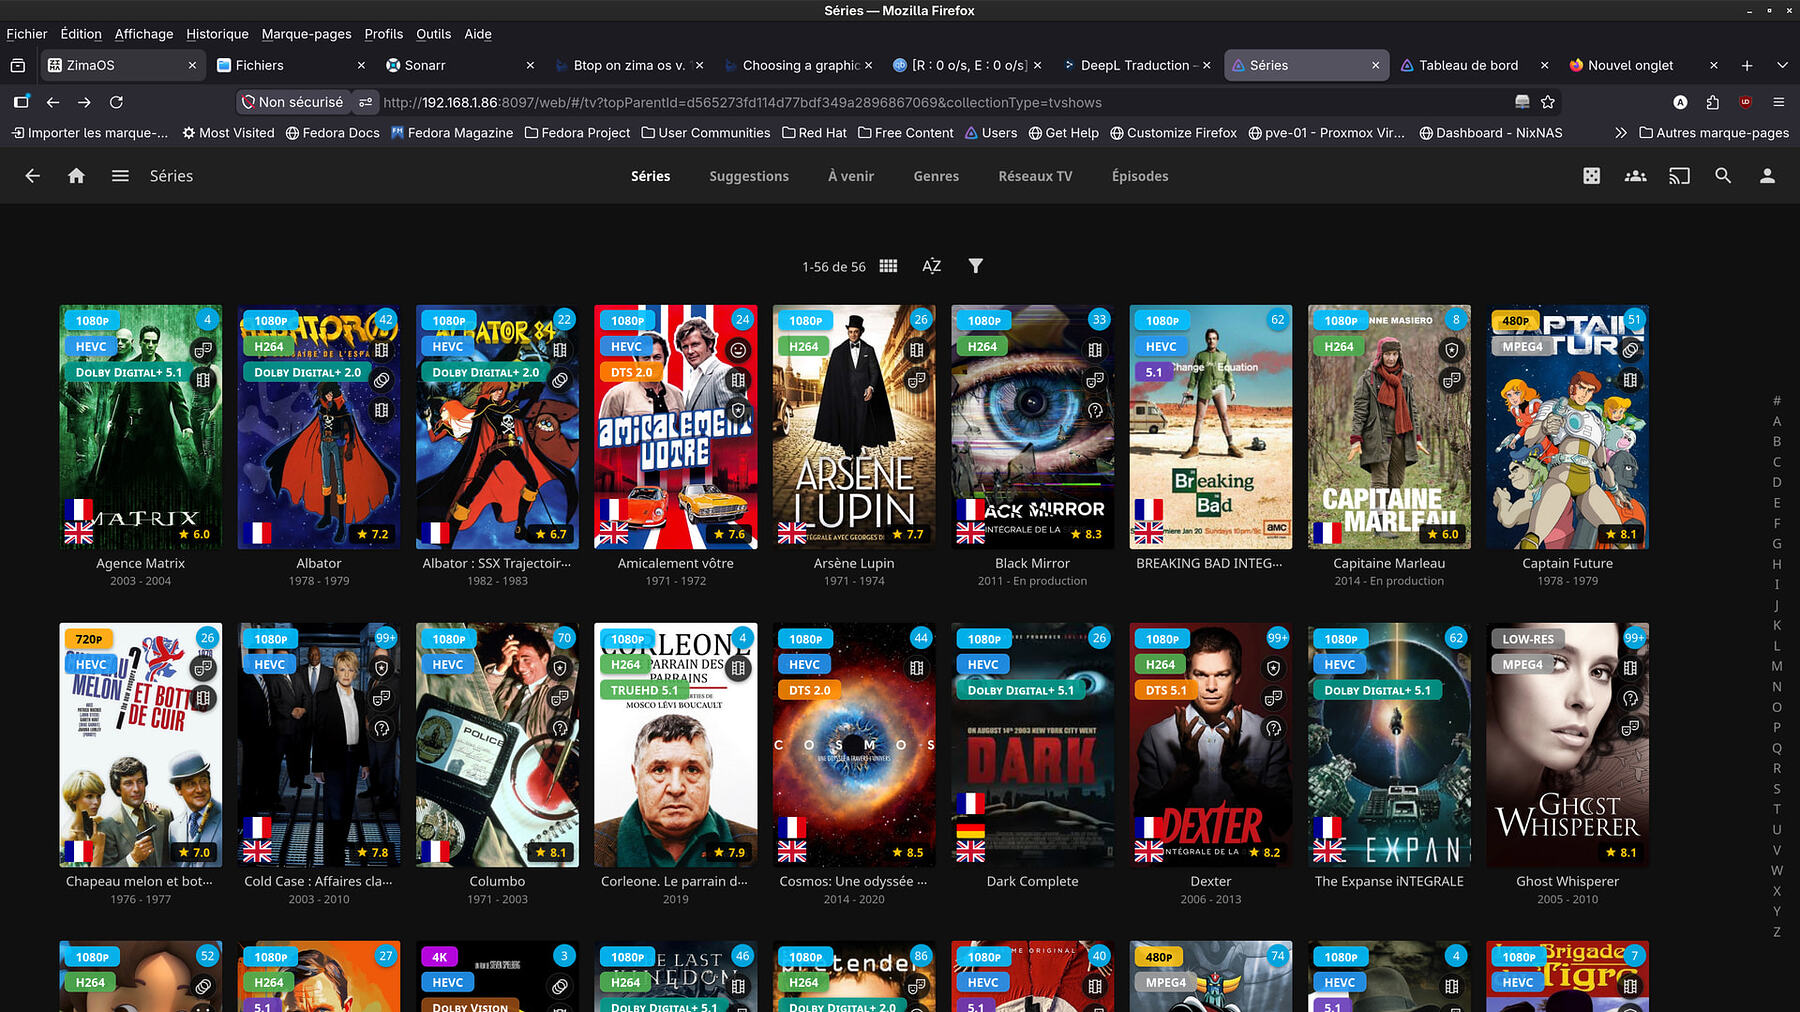Screen dimensions: 1800x1012
Task: Open the Black Mirror poster
Action: coord(1032,427)
